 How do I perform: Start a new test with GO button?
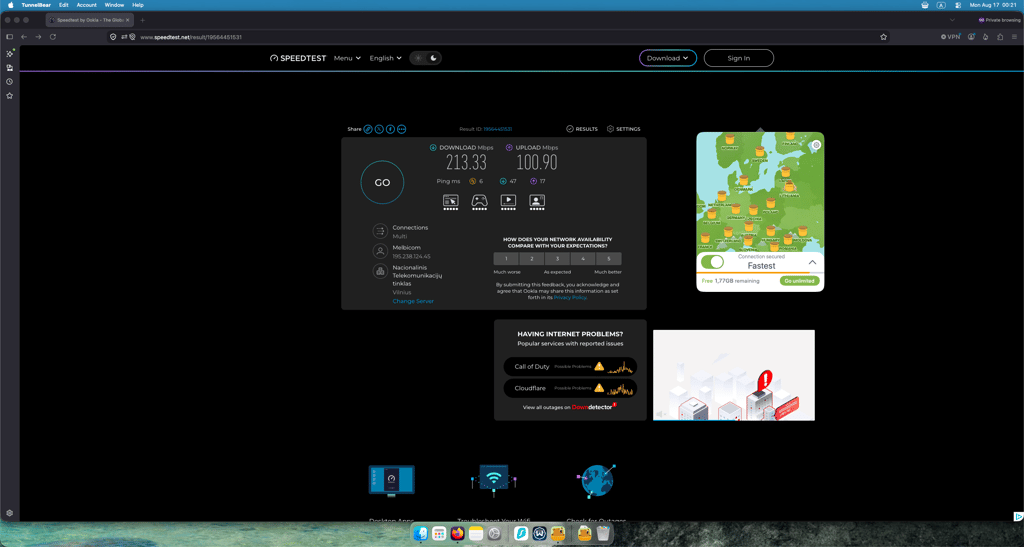[x=382, y=183]
